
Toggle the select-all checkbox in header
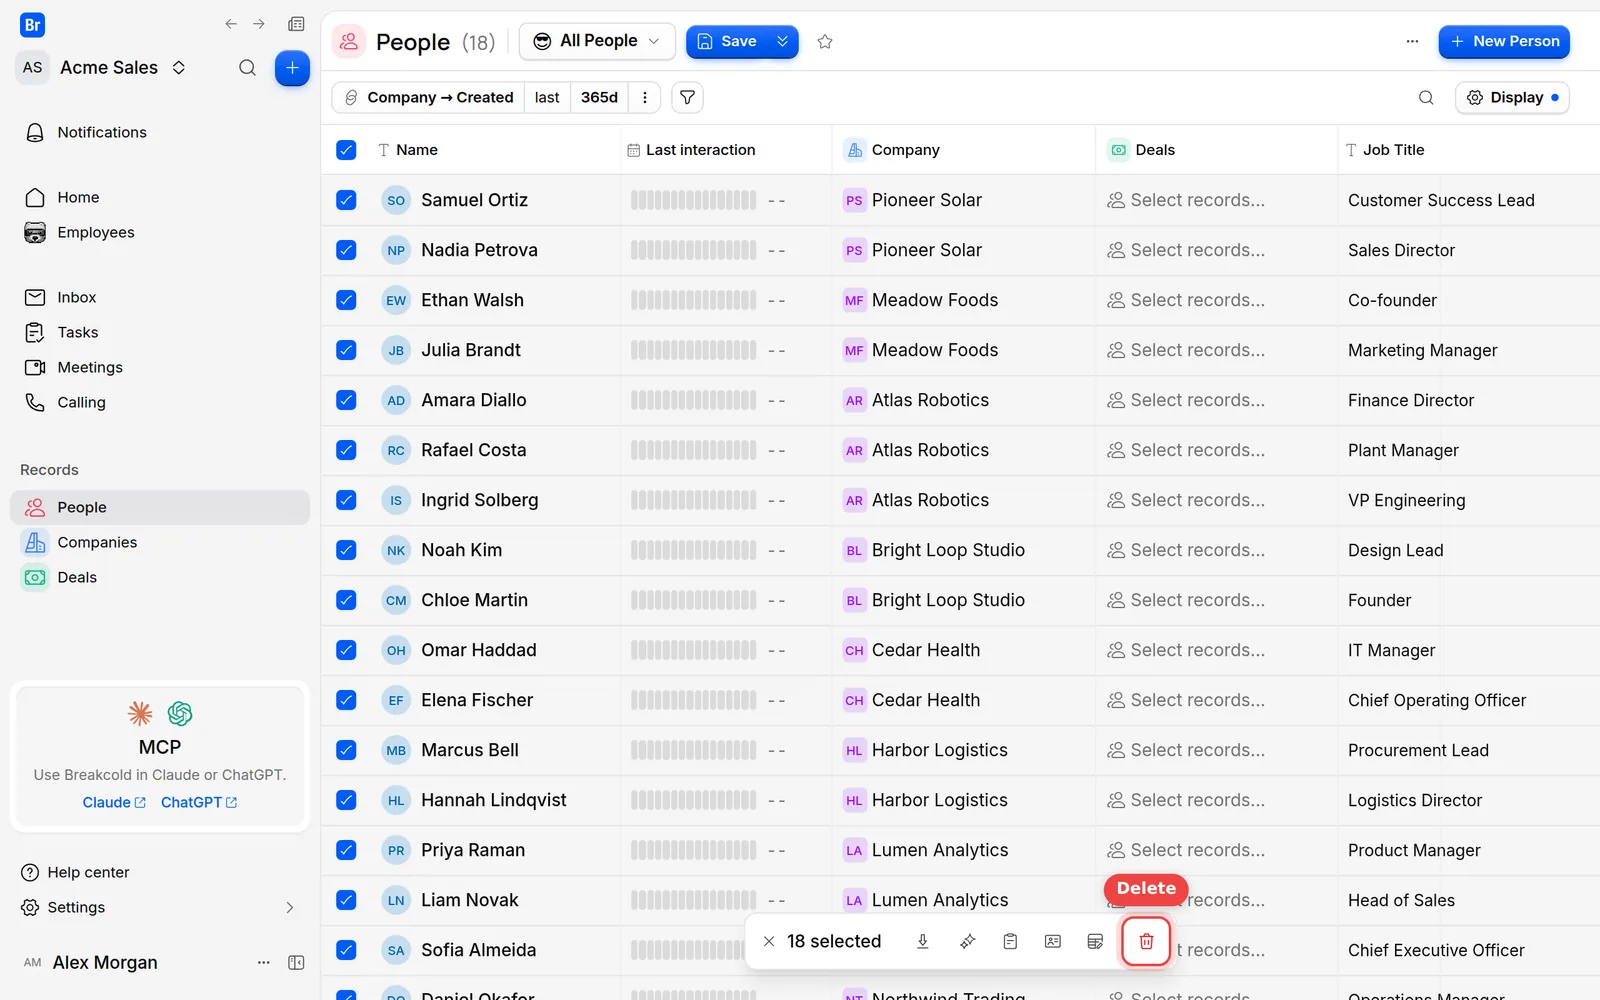[x=346, y=150]
